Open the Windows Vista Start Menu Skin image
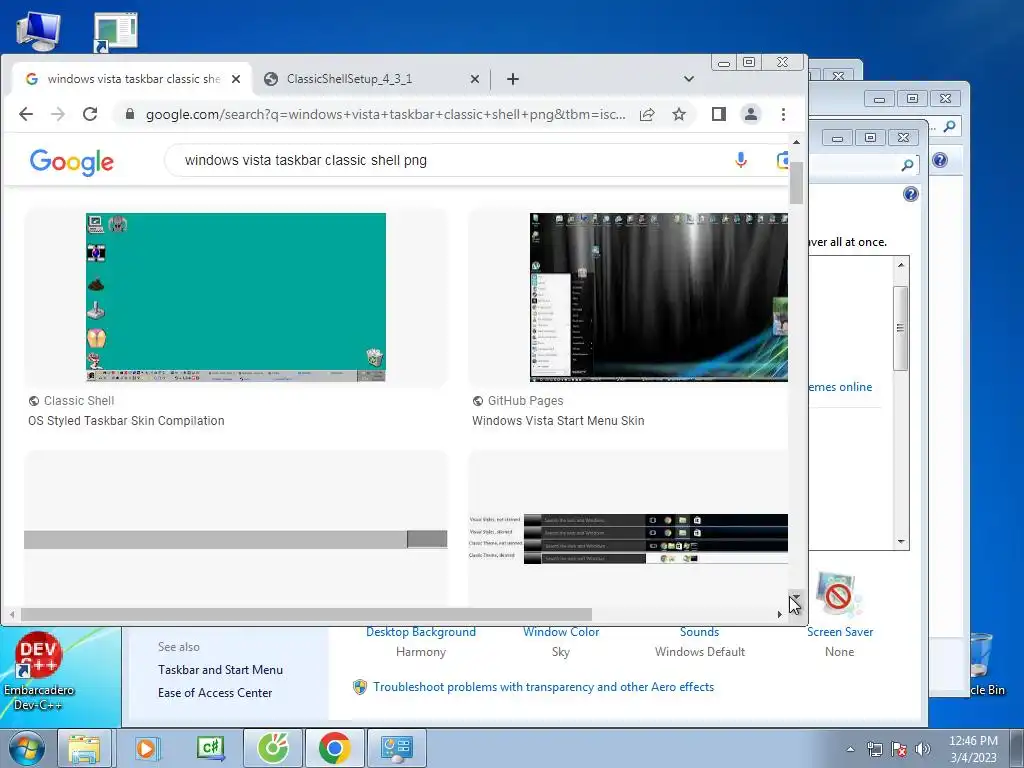1024x768 pixels. point(658,297)
